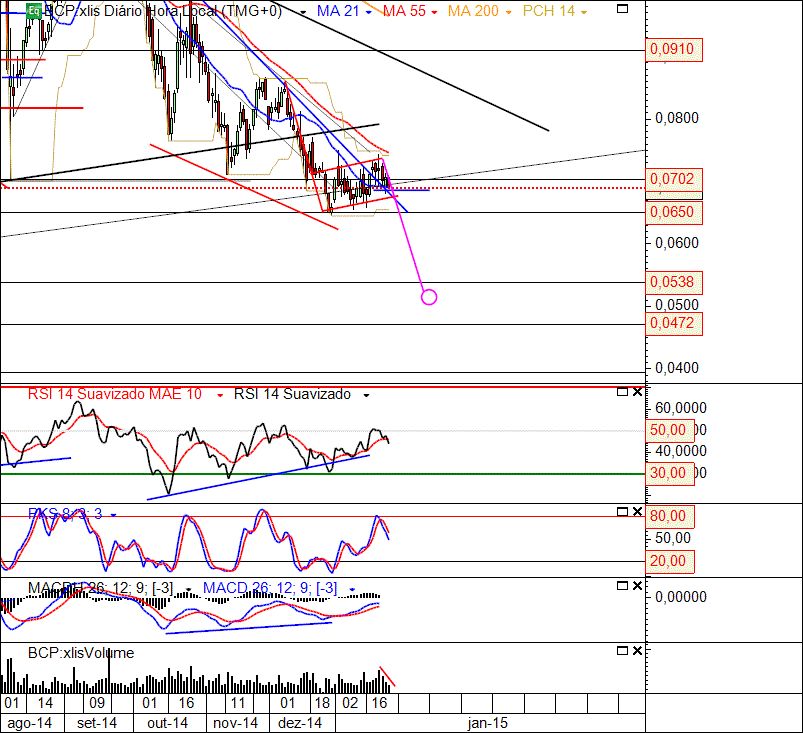Click the MACDH 26; 12; 9; [-3] label

(100, 588)
